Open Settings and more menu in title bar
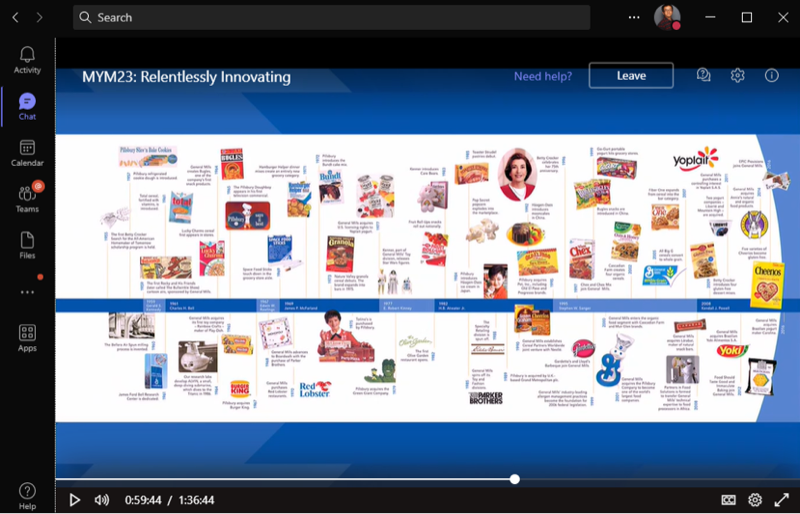This screenshot has width=800, height=514. pyautogui.click(x=633, y=17)
